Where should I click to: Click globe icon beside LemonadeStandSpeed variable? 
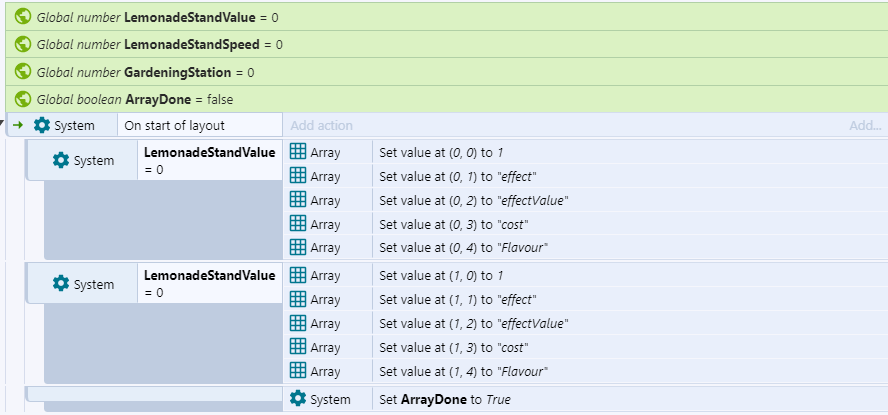pyautogui.click(x=24, y=45)
